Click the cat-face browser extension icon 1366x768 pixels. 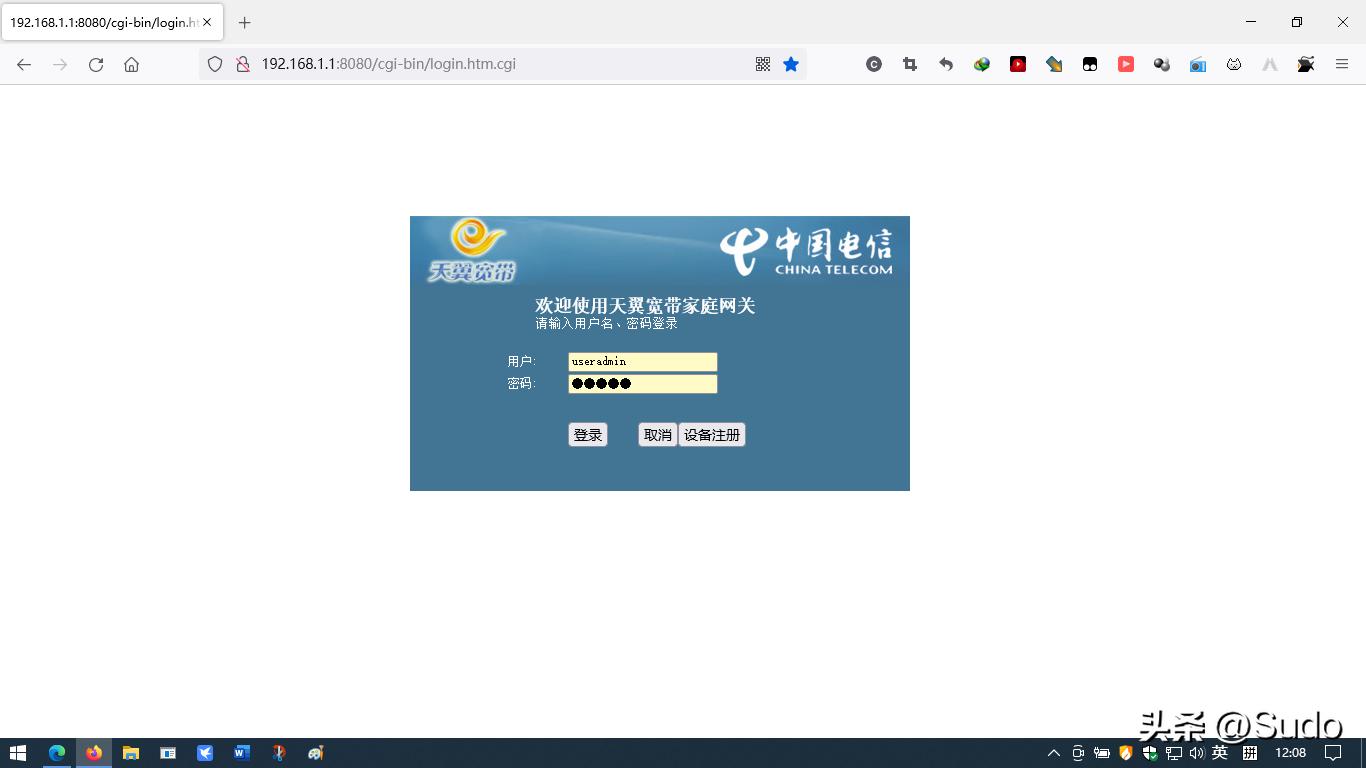point(1233,63)
